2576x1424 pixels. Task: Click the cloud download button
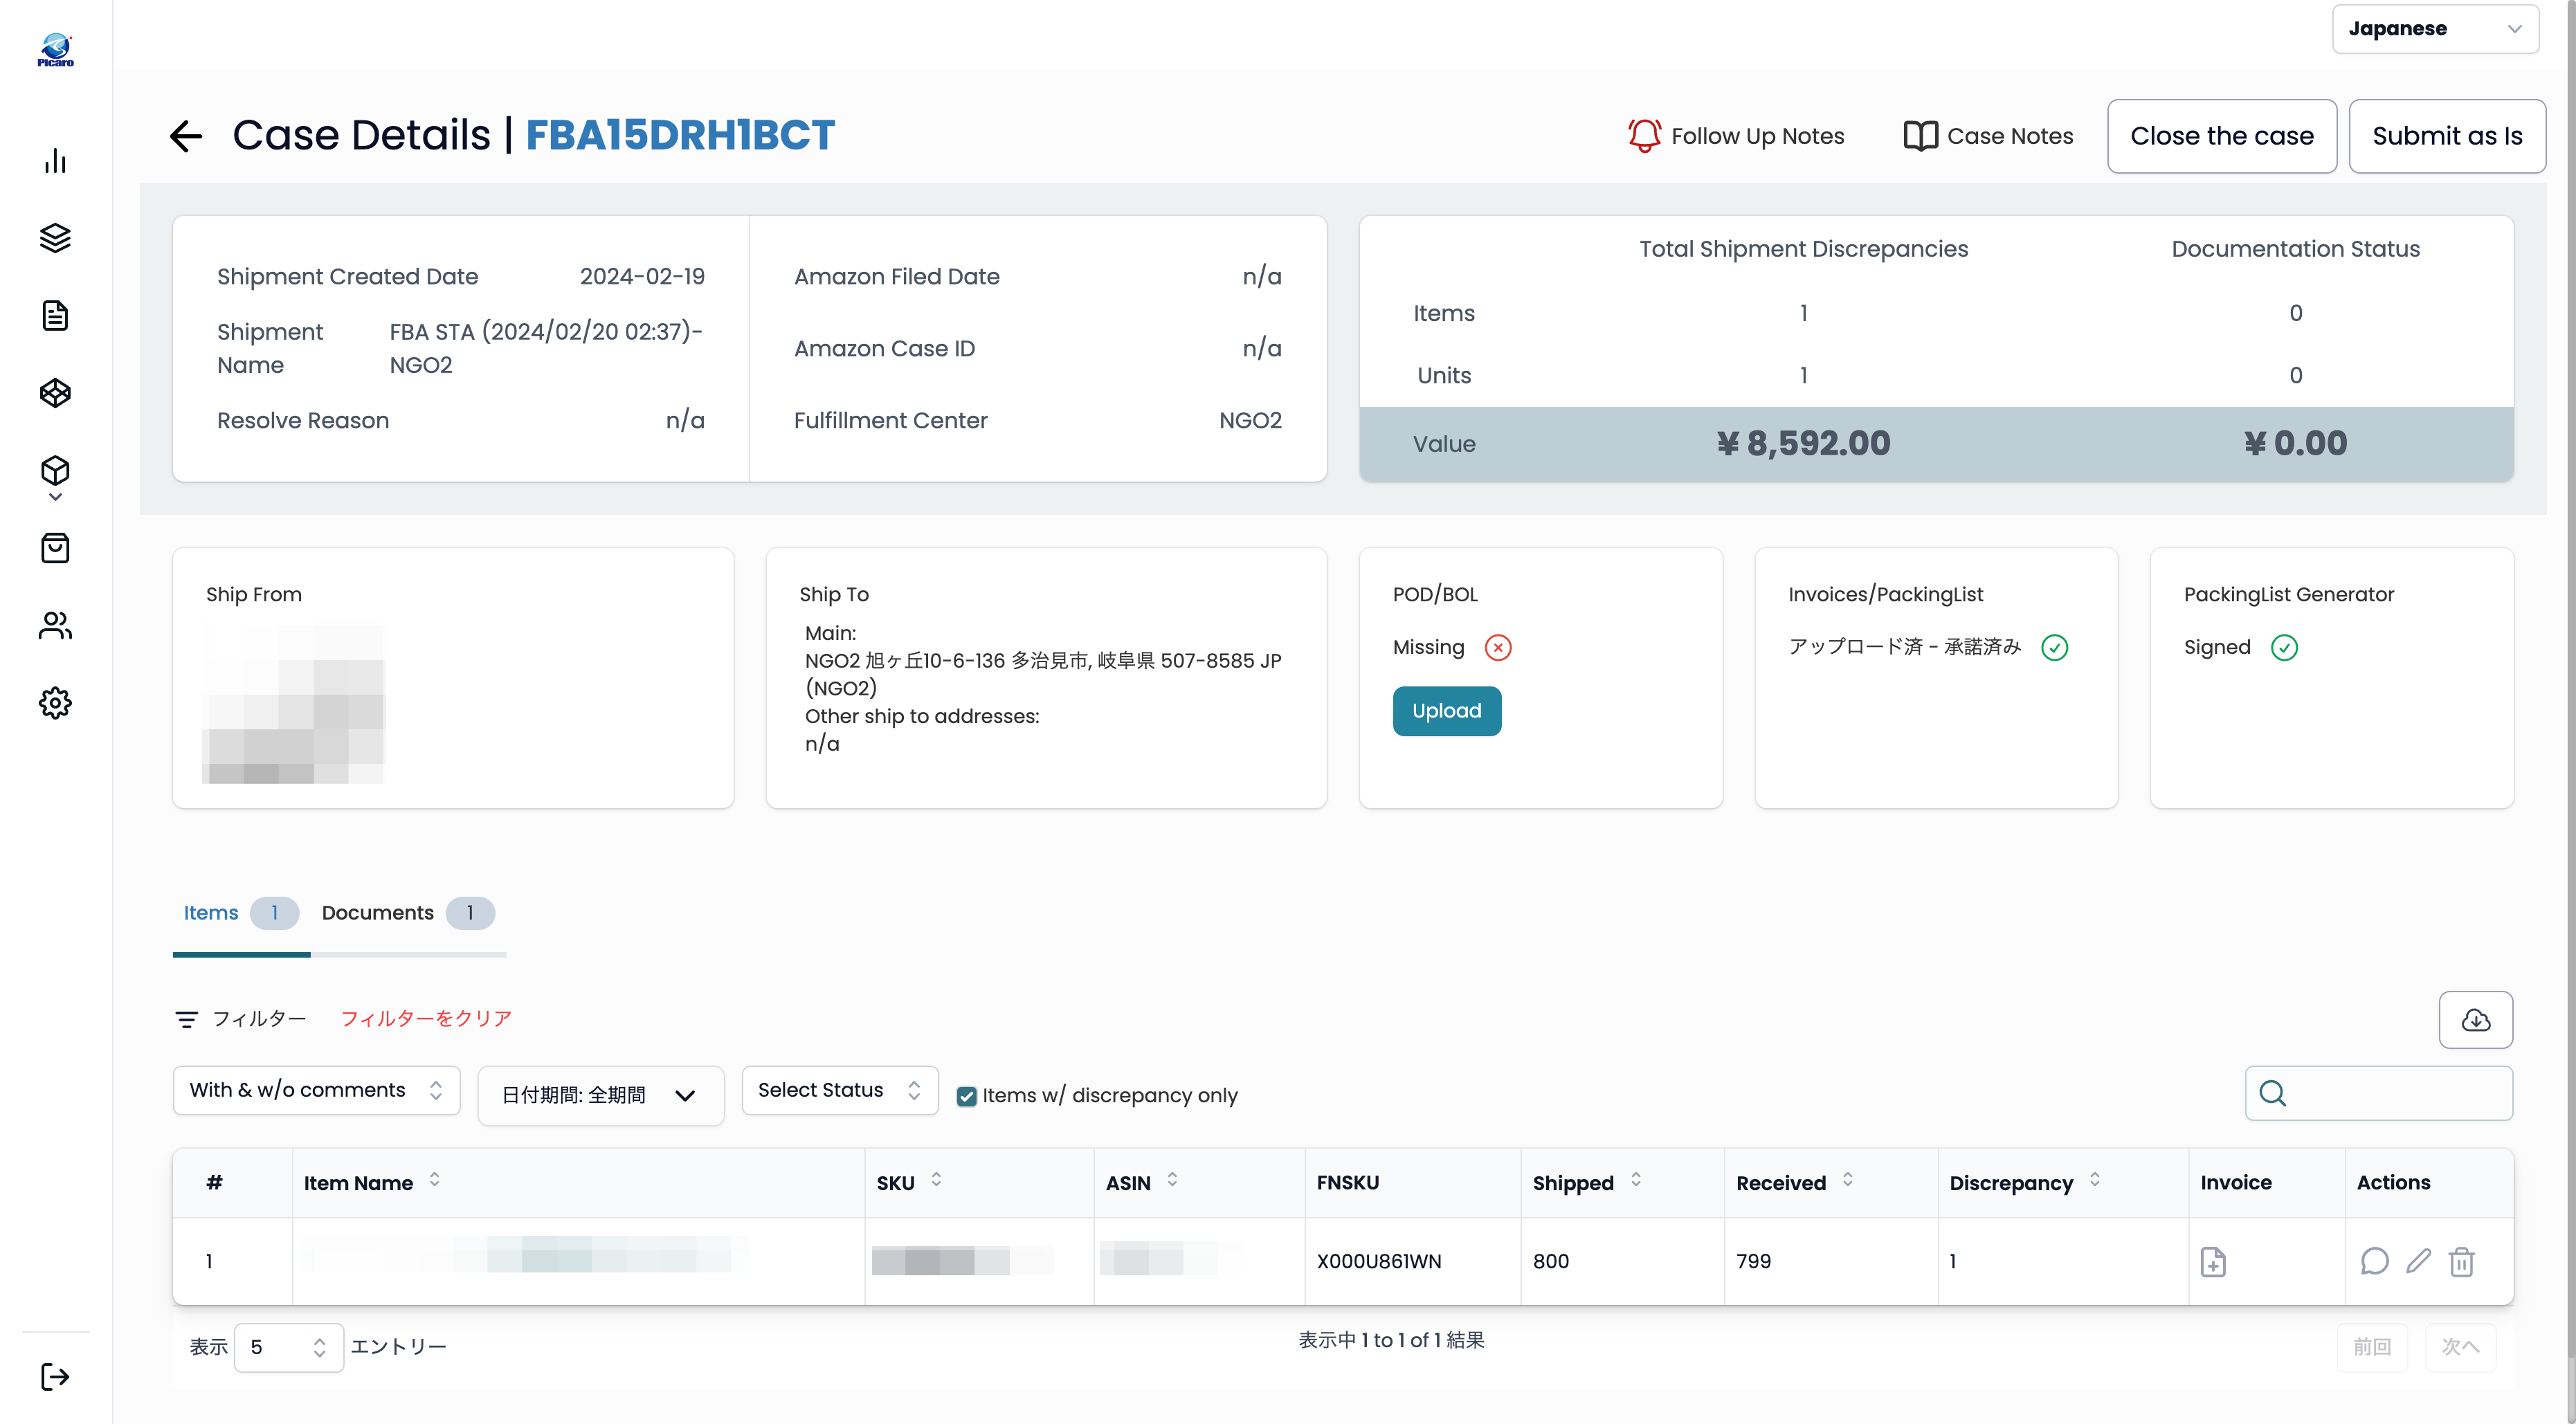tap(2475, 1020)
